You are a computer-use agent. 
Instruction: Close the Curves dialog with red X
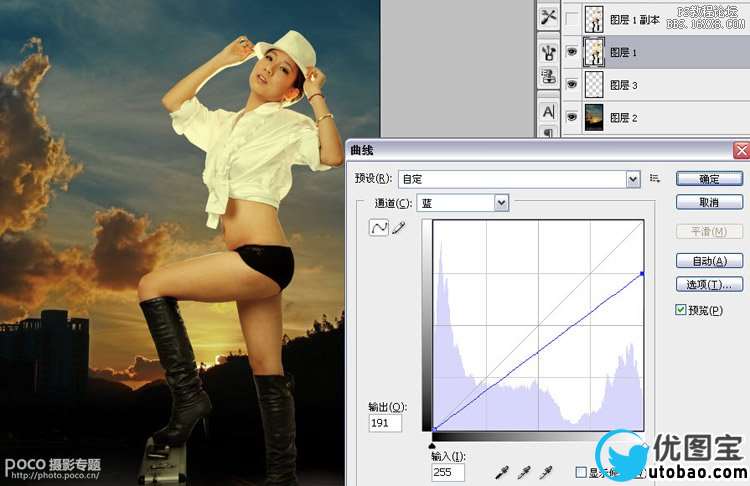coord(741,151)
